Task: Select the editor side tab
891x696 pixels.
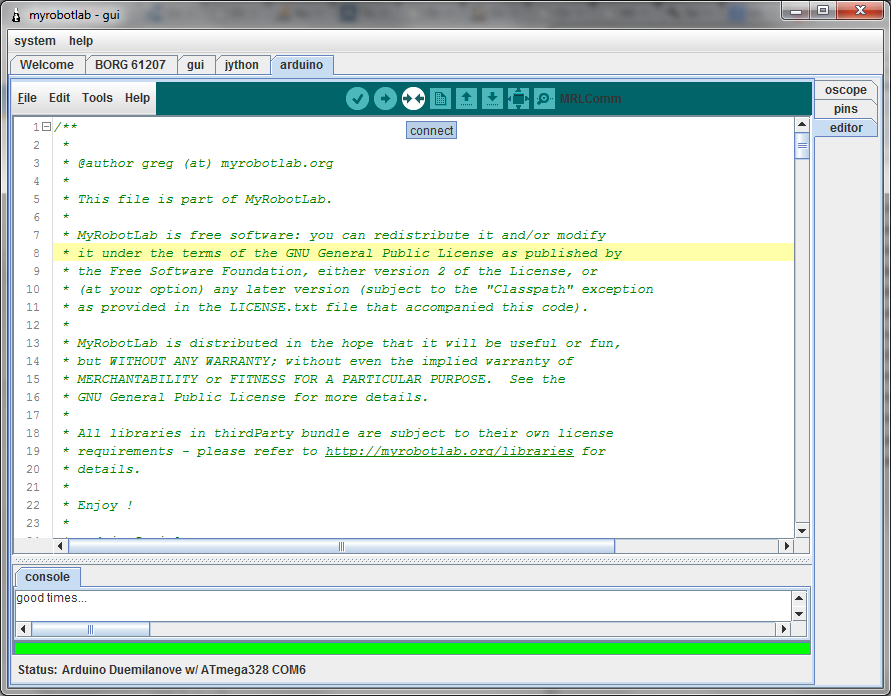Action: [846, 128]
